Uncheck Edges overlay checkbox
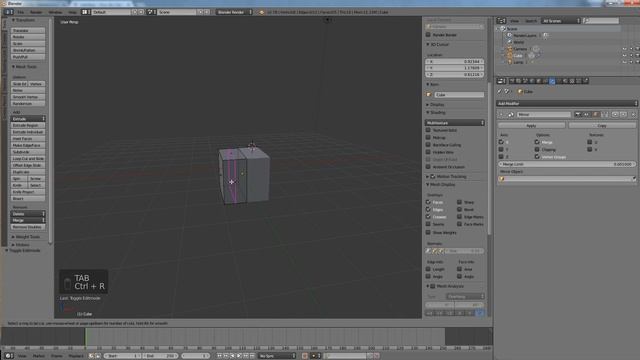Image resolution: width=640 pixels, height=360 pixels. click(428, 209)
